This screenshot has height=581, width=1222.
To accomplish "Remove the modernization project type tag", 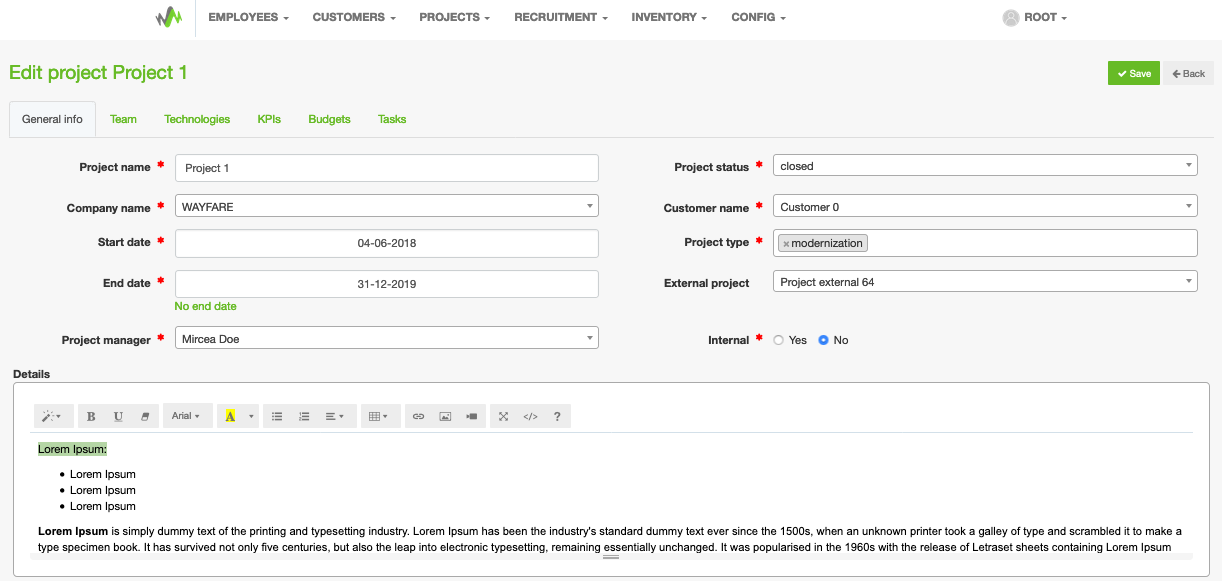I will (786, 243).
